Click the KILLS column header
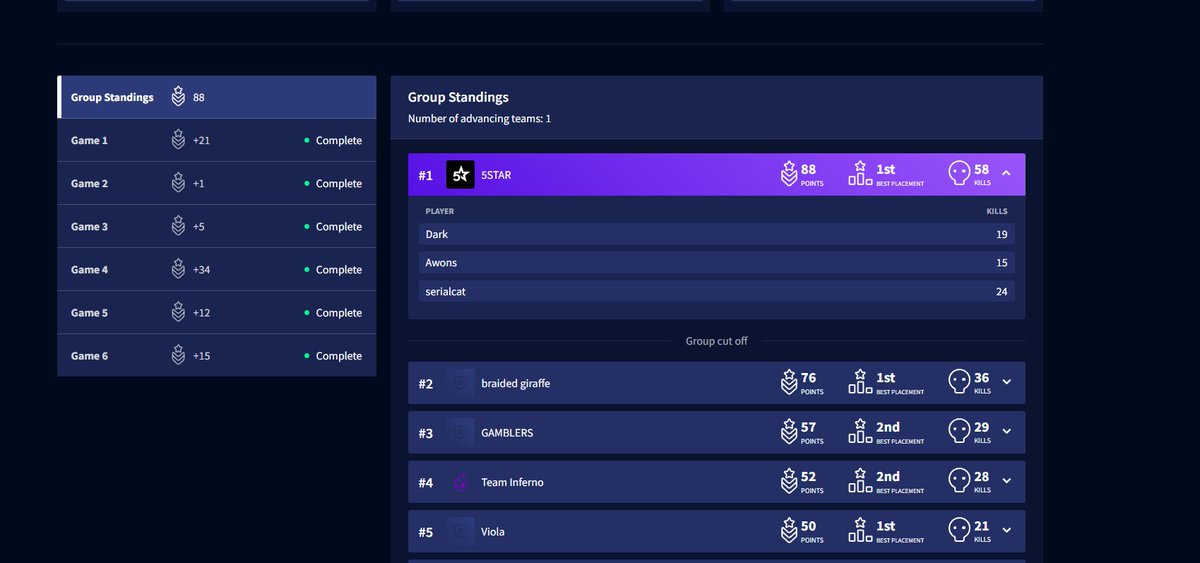The width and height of the screenshot is (1200, 563). (x=997, y=212)
